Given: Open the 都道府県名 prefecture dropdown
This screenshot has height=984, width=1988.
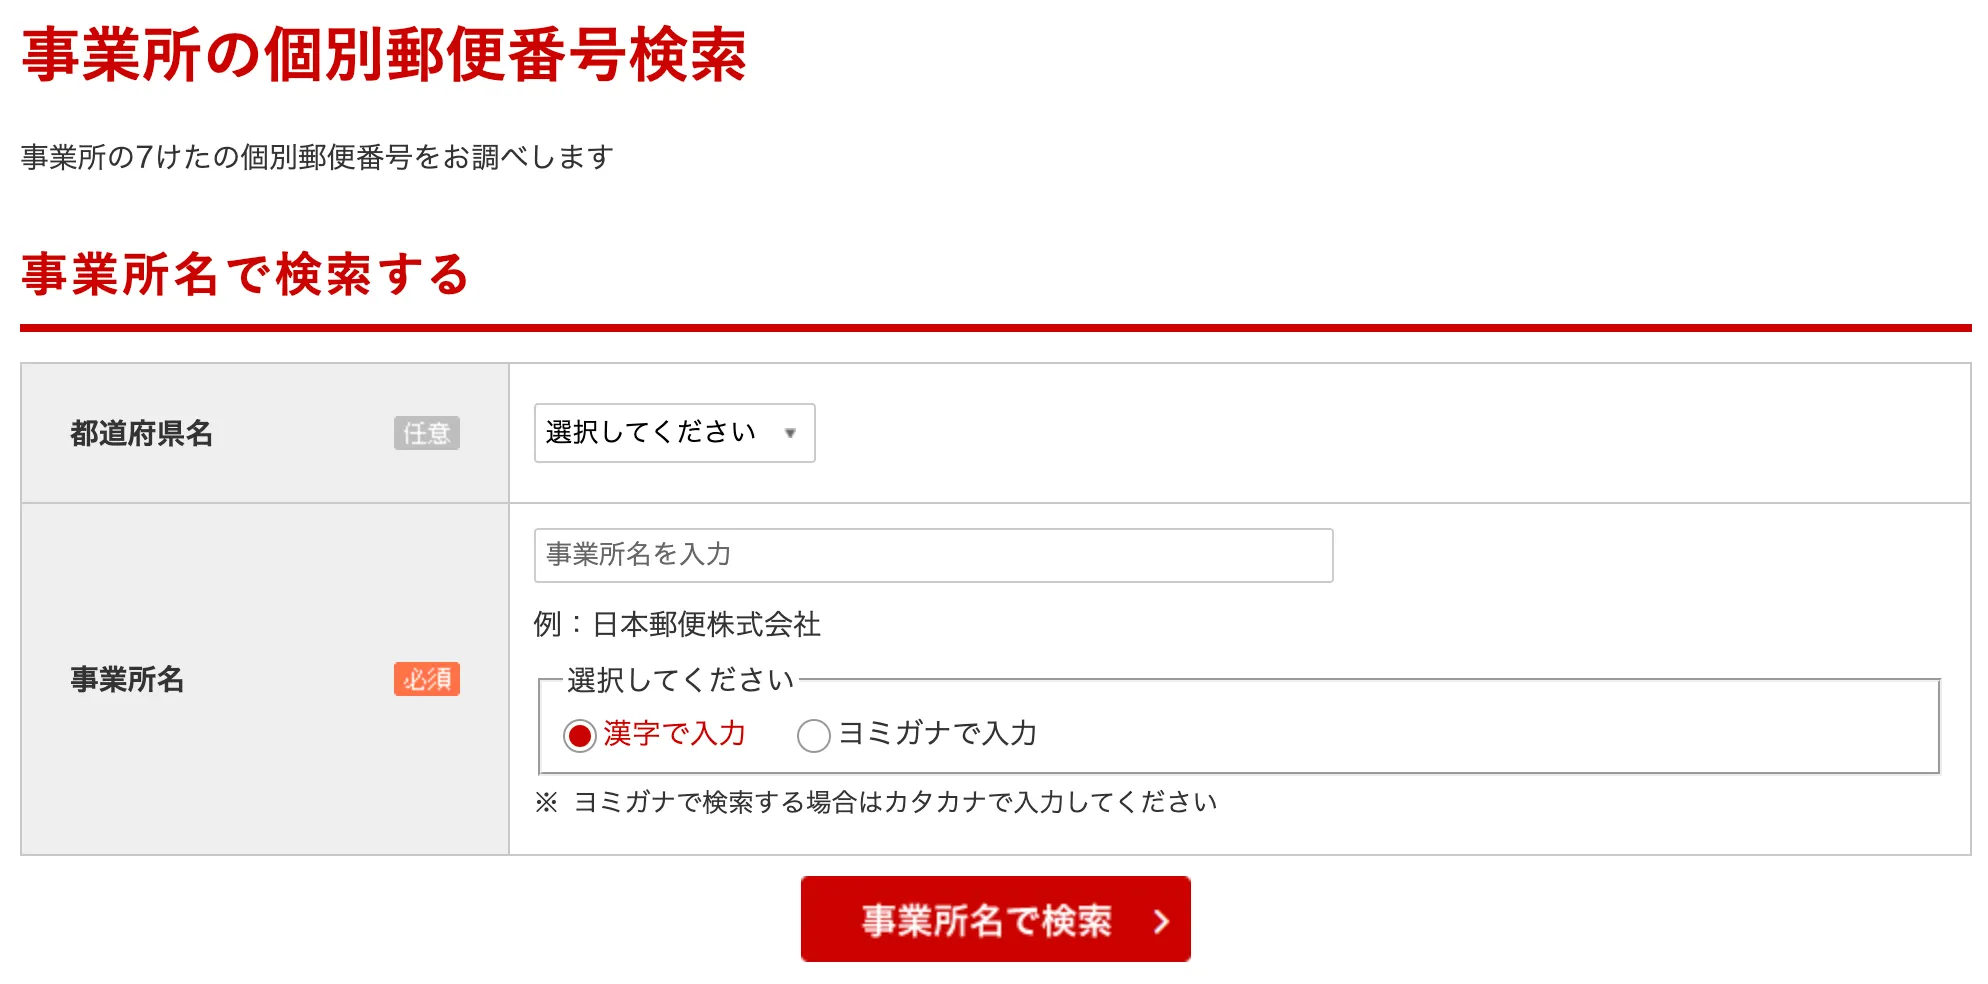Looking at the screenshot, I should [x=673, y=433].
